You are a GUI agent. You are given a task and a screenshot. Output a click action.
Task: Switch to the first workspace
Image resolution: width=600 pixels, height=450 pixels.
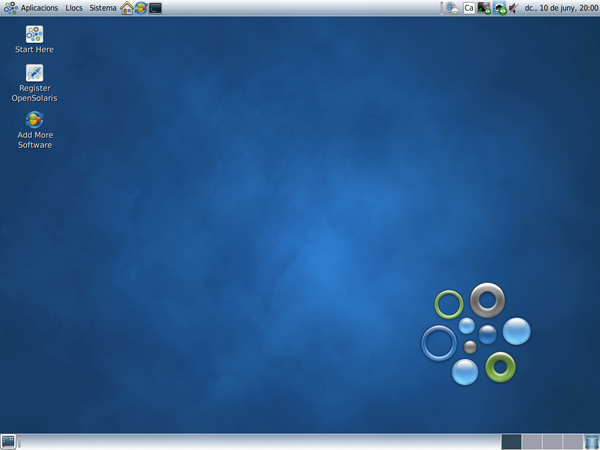[511, 441]
